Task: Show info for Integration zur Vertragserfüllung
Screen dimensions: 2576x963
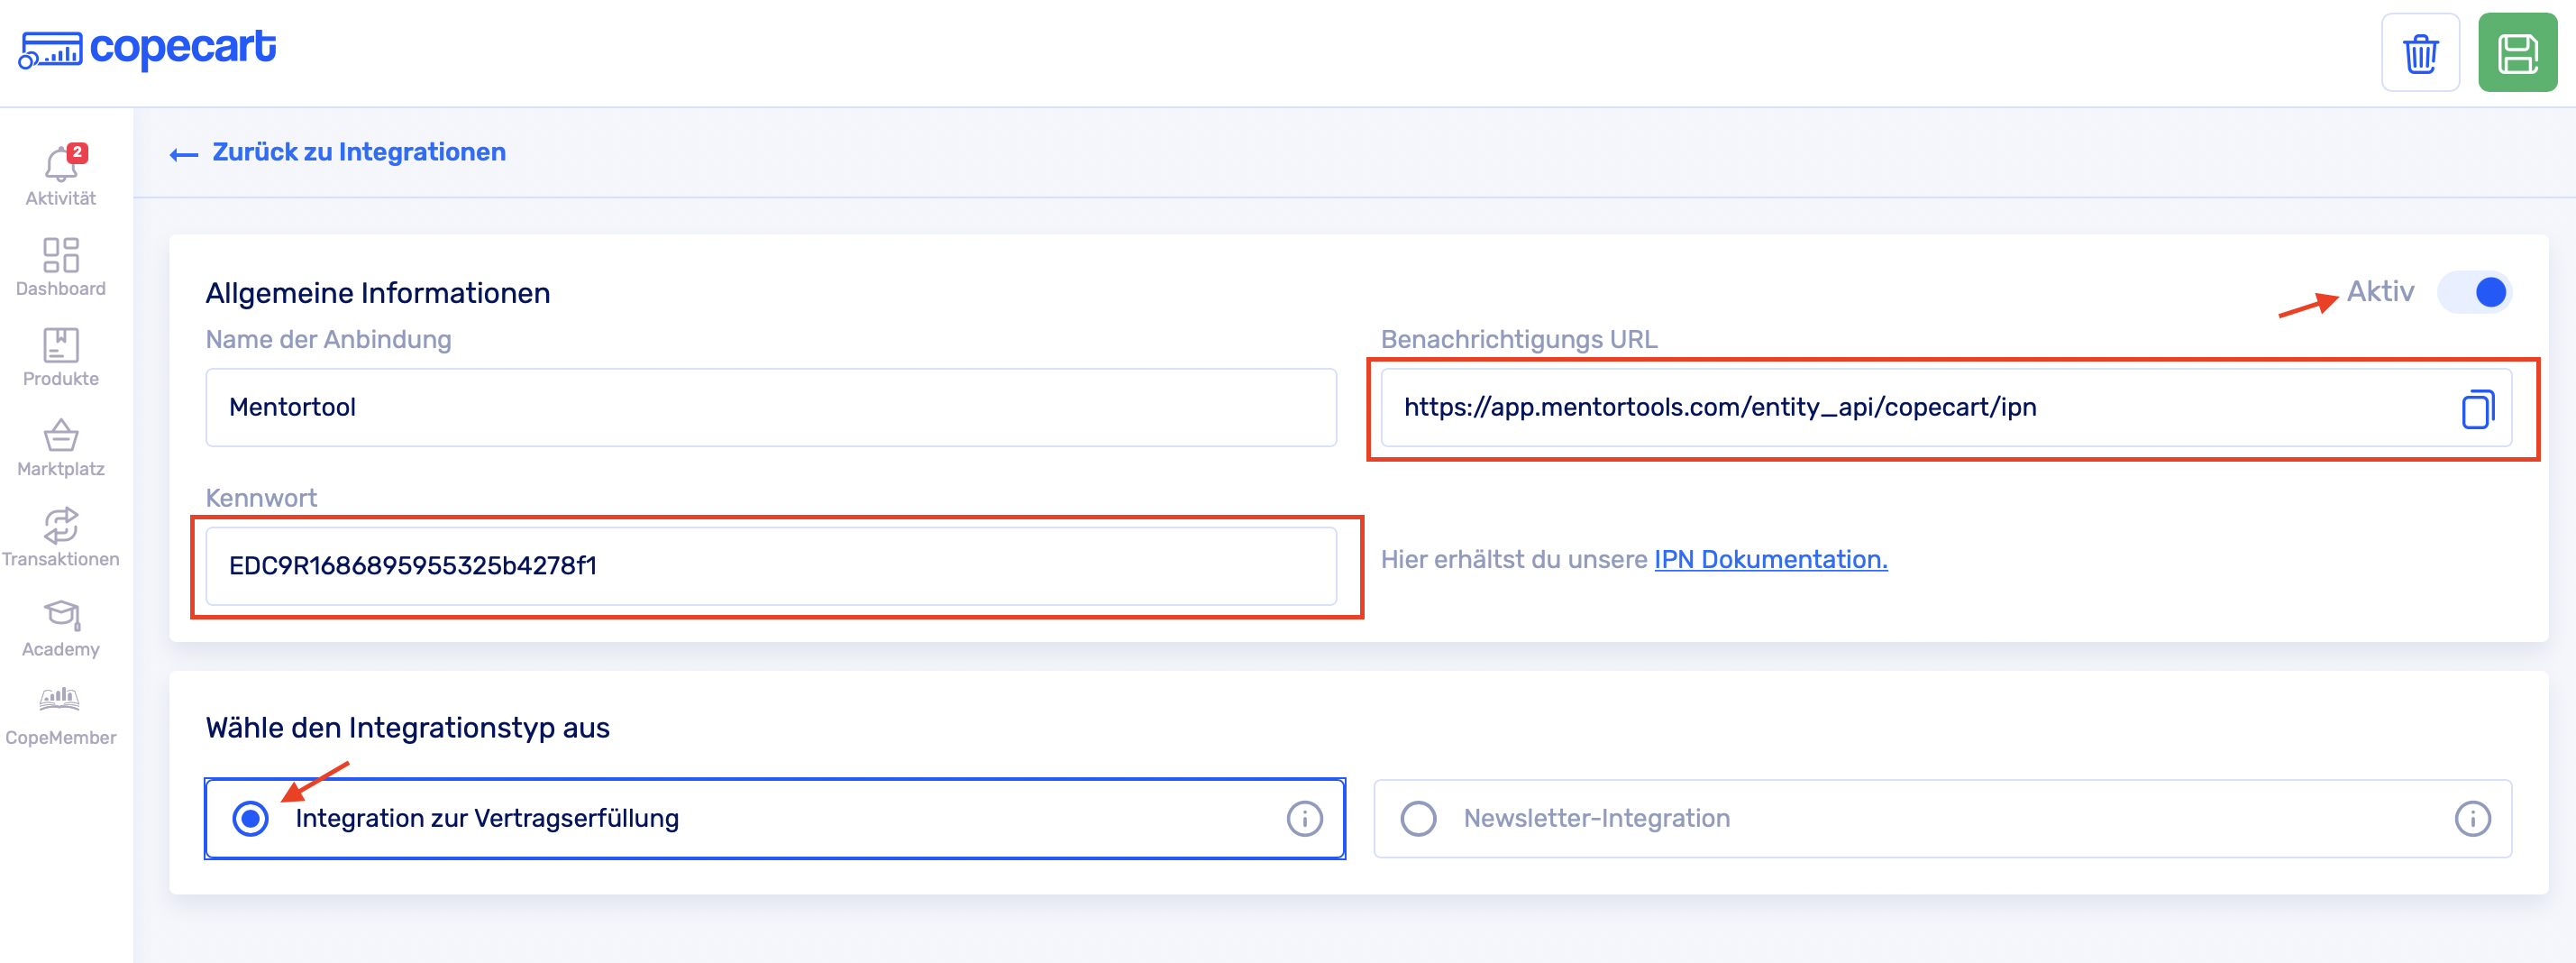Action: click(1303, 818)
